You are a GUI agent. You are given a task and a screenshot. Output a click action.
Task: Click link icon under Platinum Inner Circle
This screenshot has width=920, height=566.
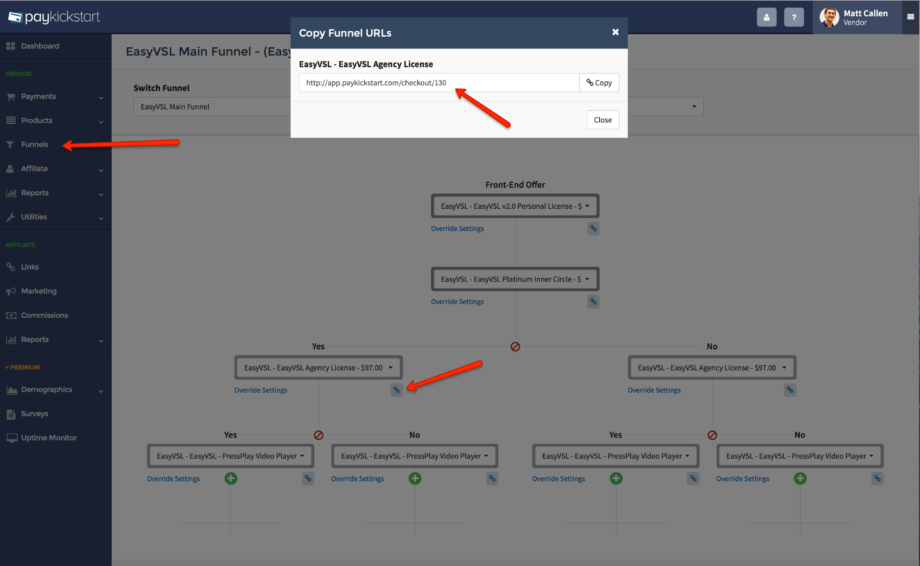[x=593, y=301]
